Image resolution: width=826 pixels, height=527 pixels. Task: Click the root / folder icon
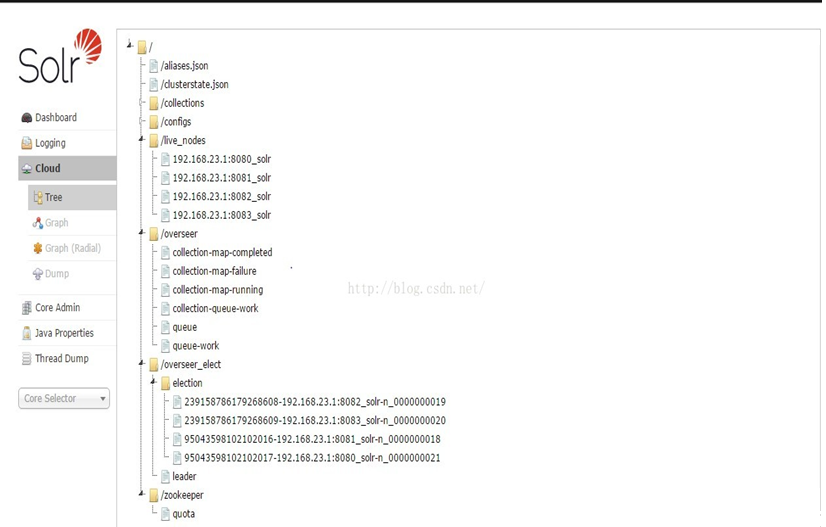tap(142, 47)
